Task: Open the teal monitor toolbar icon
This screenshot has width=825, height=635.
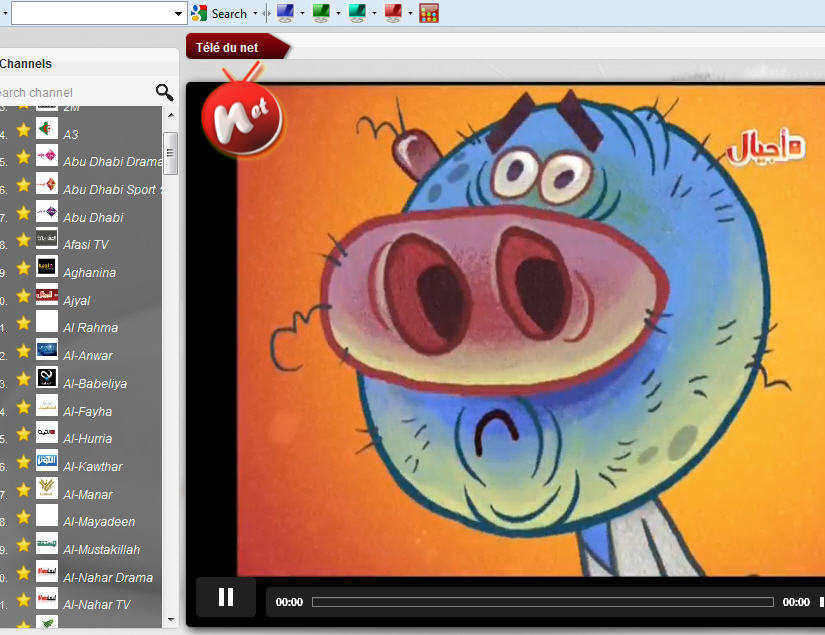Action: point(357,13)
